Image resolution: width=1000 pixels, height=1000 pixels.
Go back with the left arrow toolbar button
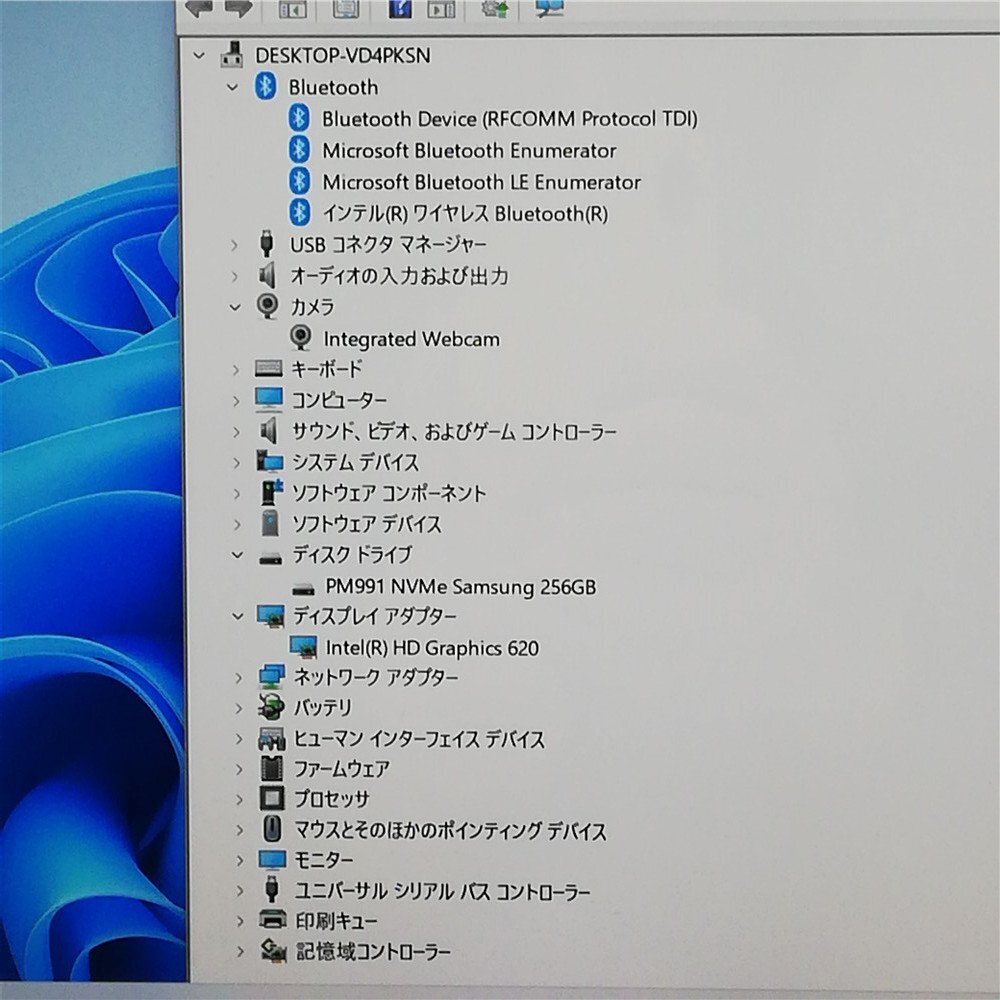pos(198,9)
